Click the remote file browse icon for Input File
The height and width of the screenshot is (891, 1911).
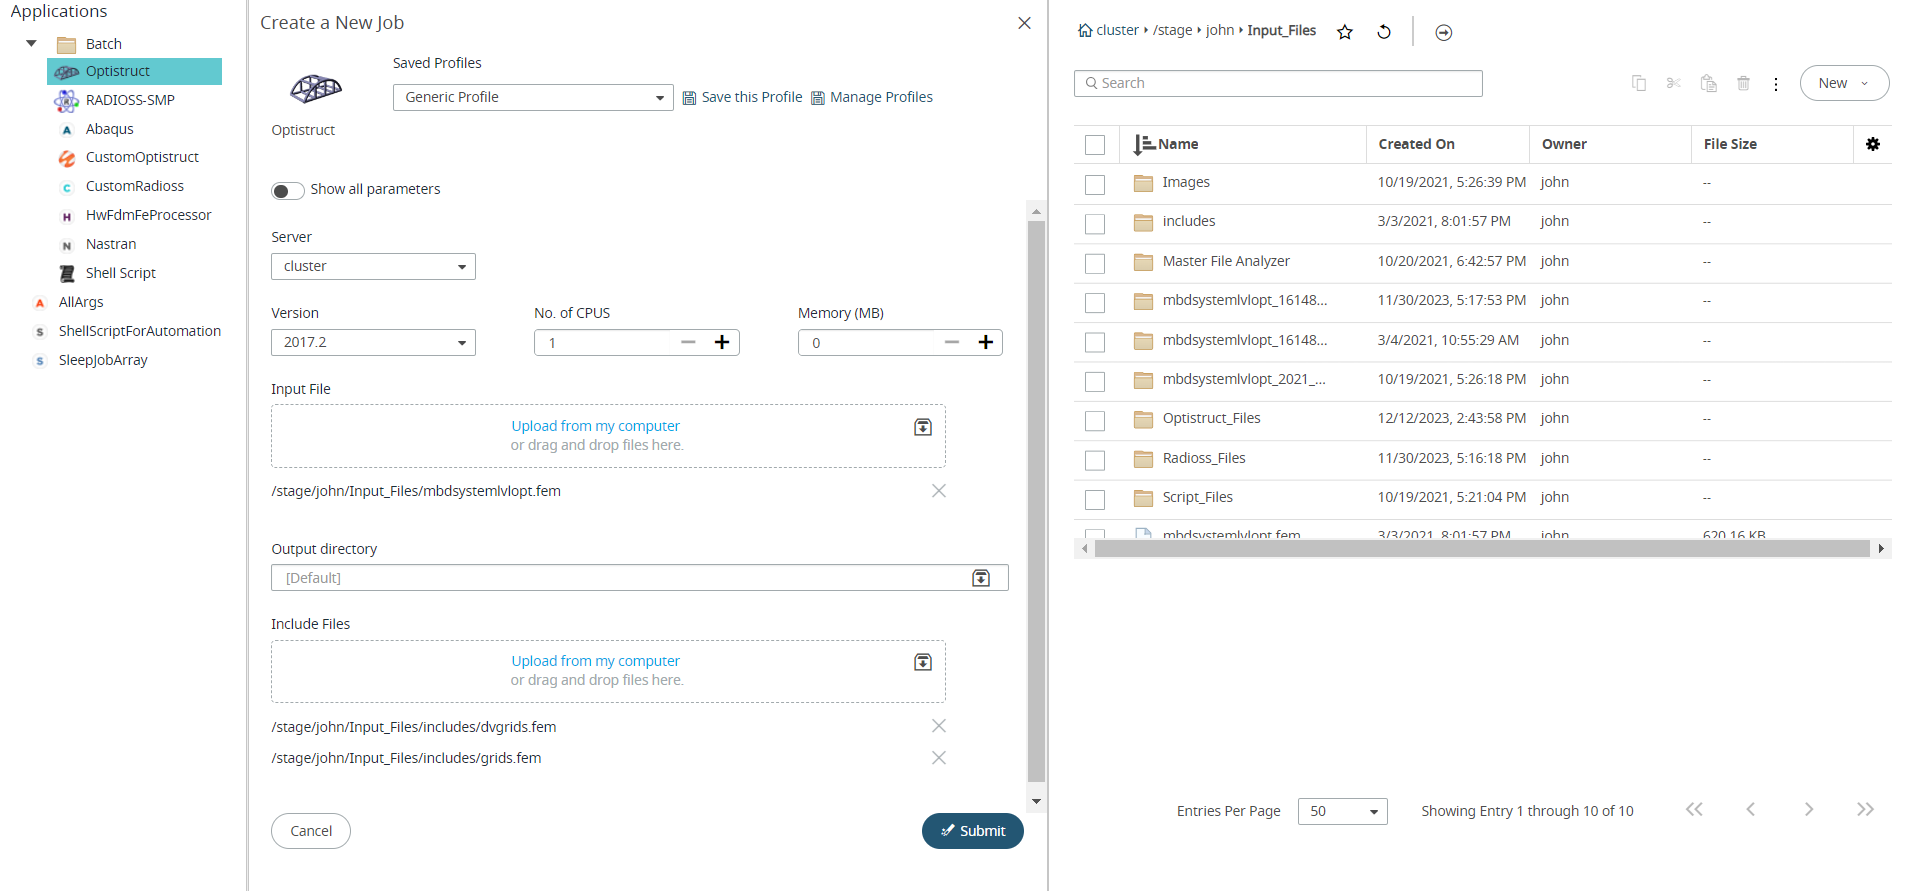[923, 427]
